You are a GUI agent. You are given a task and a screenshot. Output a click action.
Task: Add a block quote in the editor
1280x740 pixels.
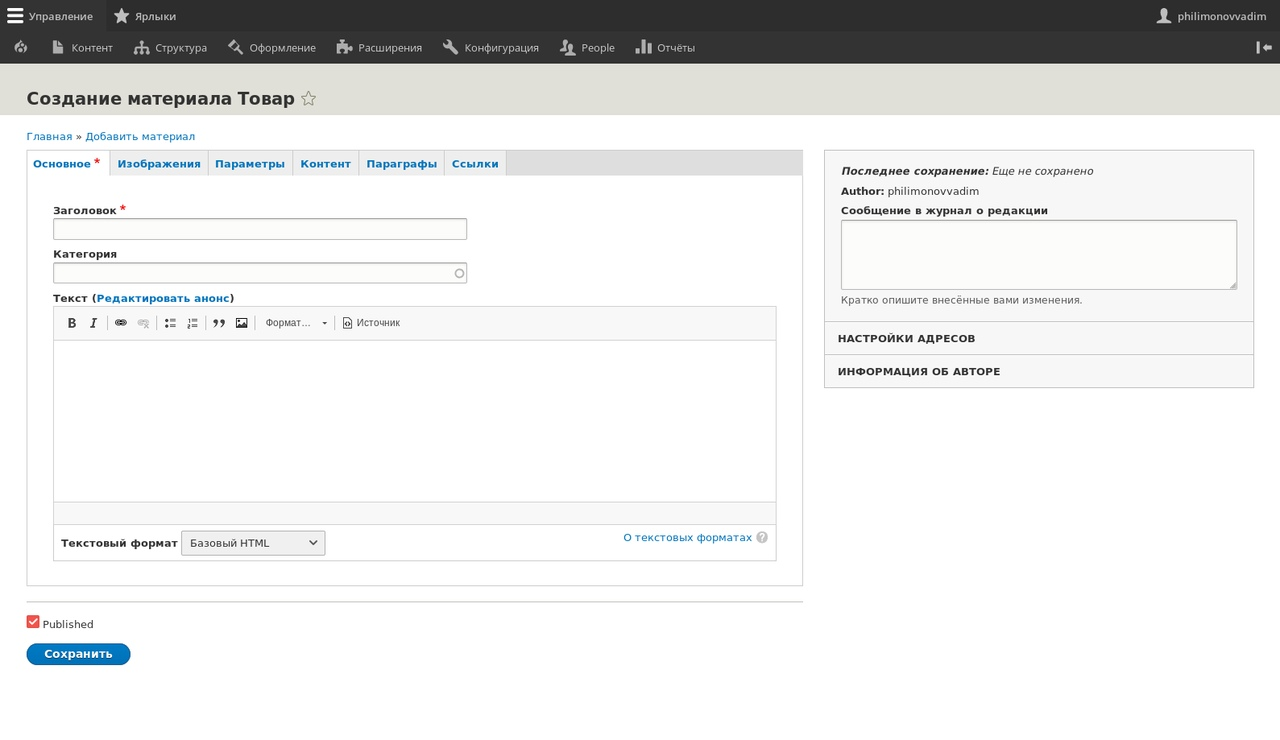point(219,323)
